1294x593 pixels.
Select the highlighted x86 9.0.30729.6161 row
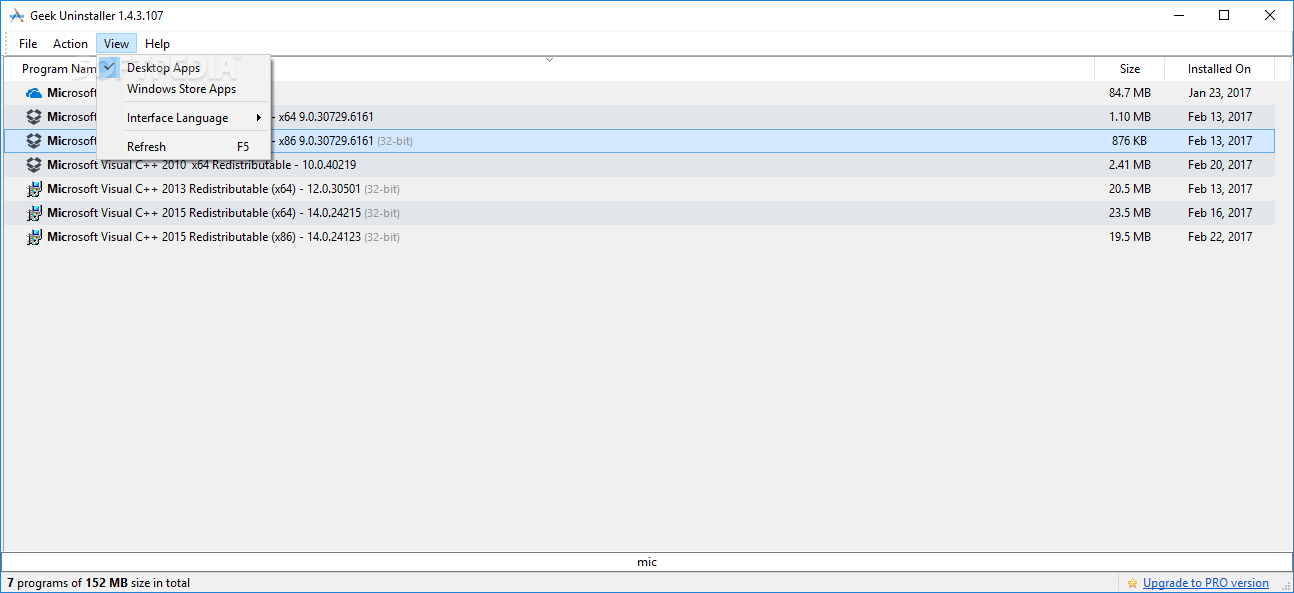pyautogui.click(x=639, y=141)
